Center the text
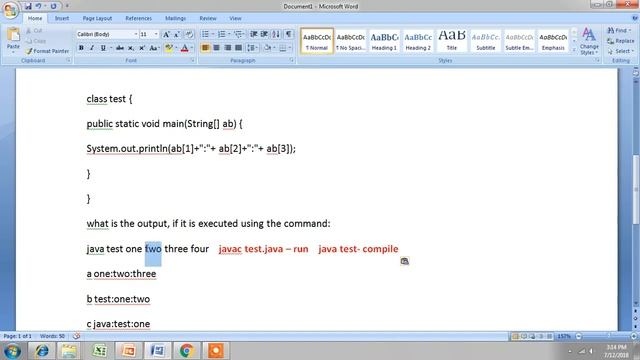Viewport: 640px width, 360px height. click(x=216, y=48)
